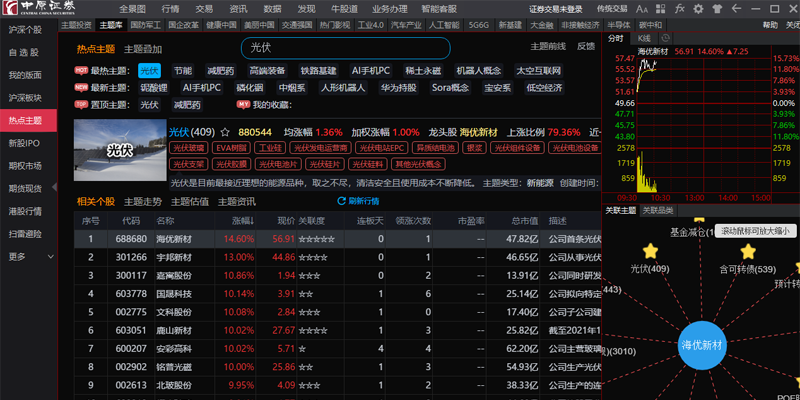Click the 龙头股 海优新材 name
Image resolution: width=800 pixels, height=400 pixels.
[x=478, y=133]
